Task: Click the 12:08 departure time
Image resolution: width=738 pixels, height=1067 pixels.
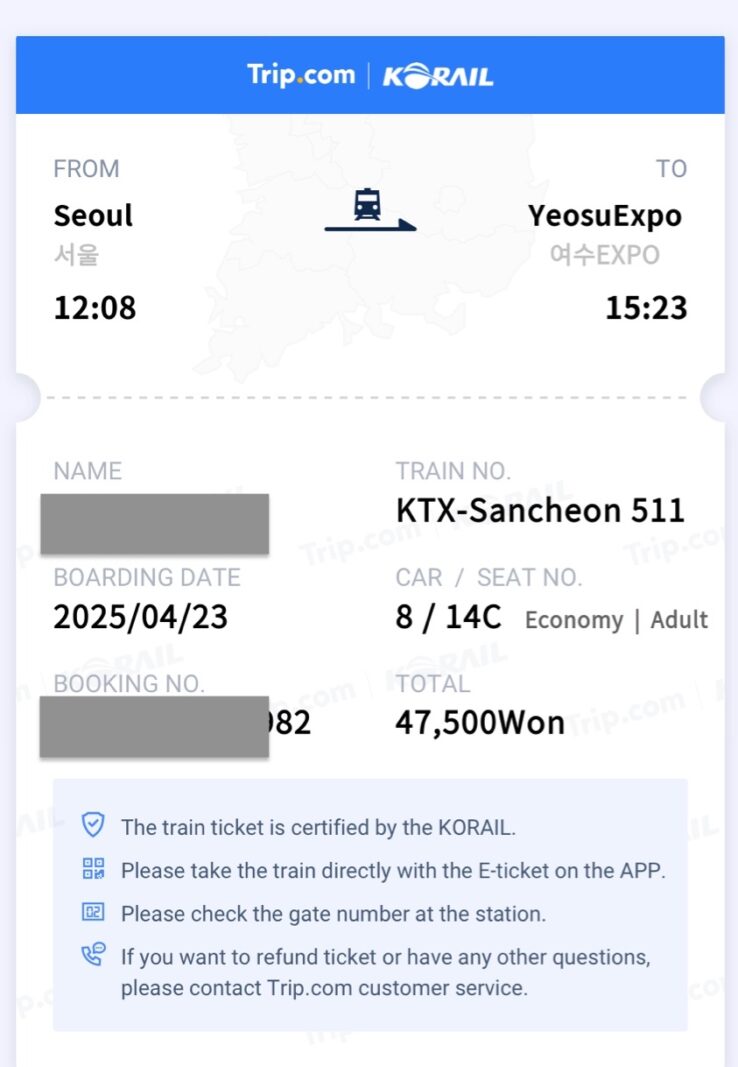Action: [95, 308]
